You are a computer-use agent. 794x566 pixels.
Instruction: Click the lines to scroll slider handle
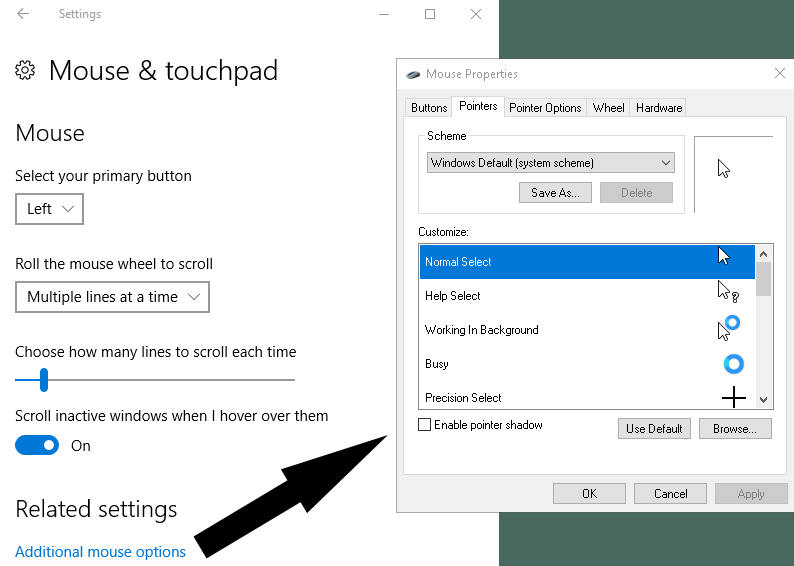(x=44, y=380)
